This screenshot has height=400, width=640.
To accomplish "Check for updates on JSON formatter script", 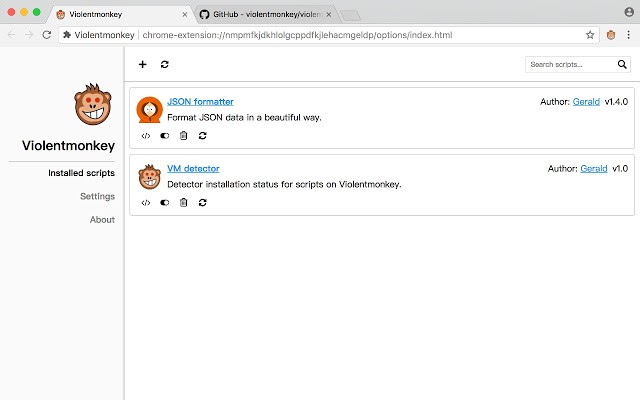I will point(202,135).
